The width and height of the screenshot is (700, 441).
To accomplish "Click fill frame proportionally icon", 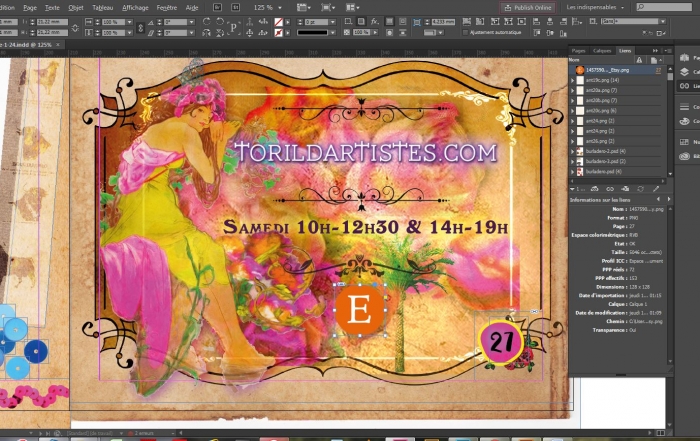I will coord(467,21).
